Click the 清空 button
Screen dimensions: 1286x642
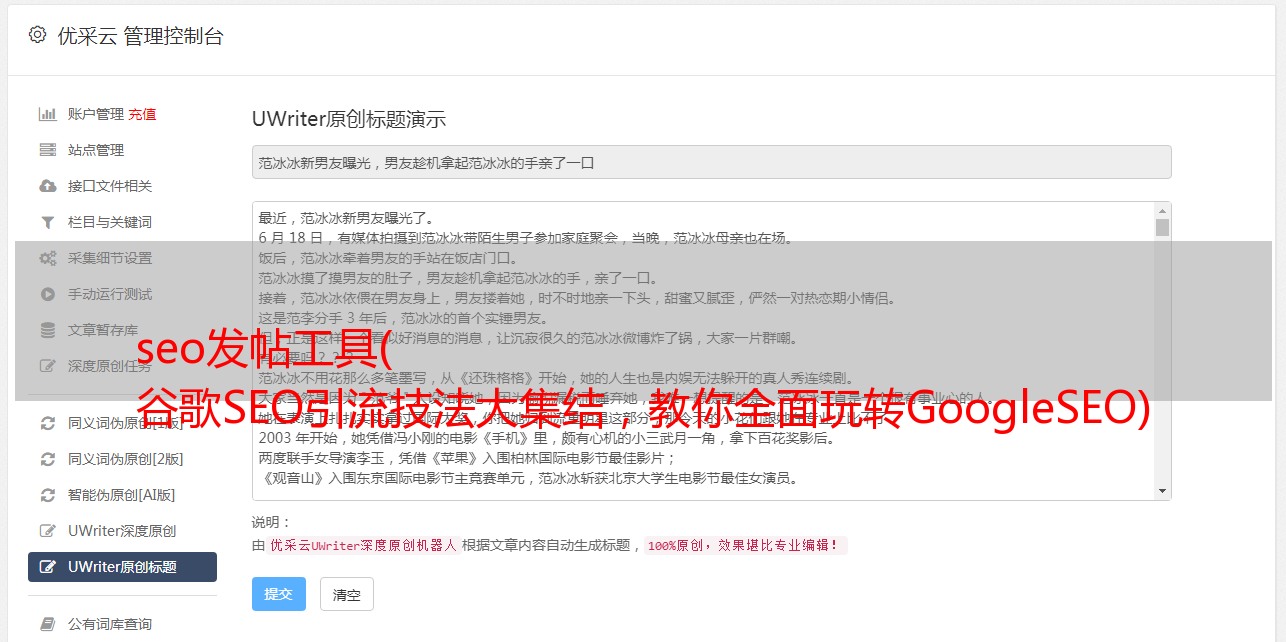click(347, 594)
